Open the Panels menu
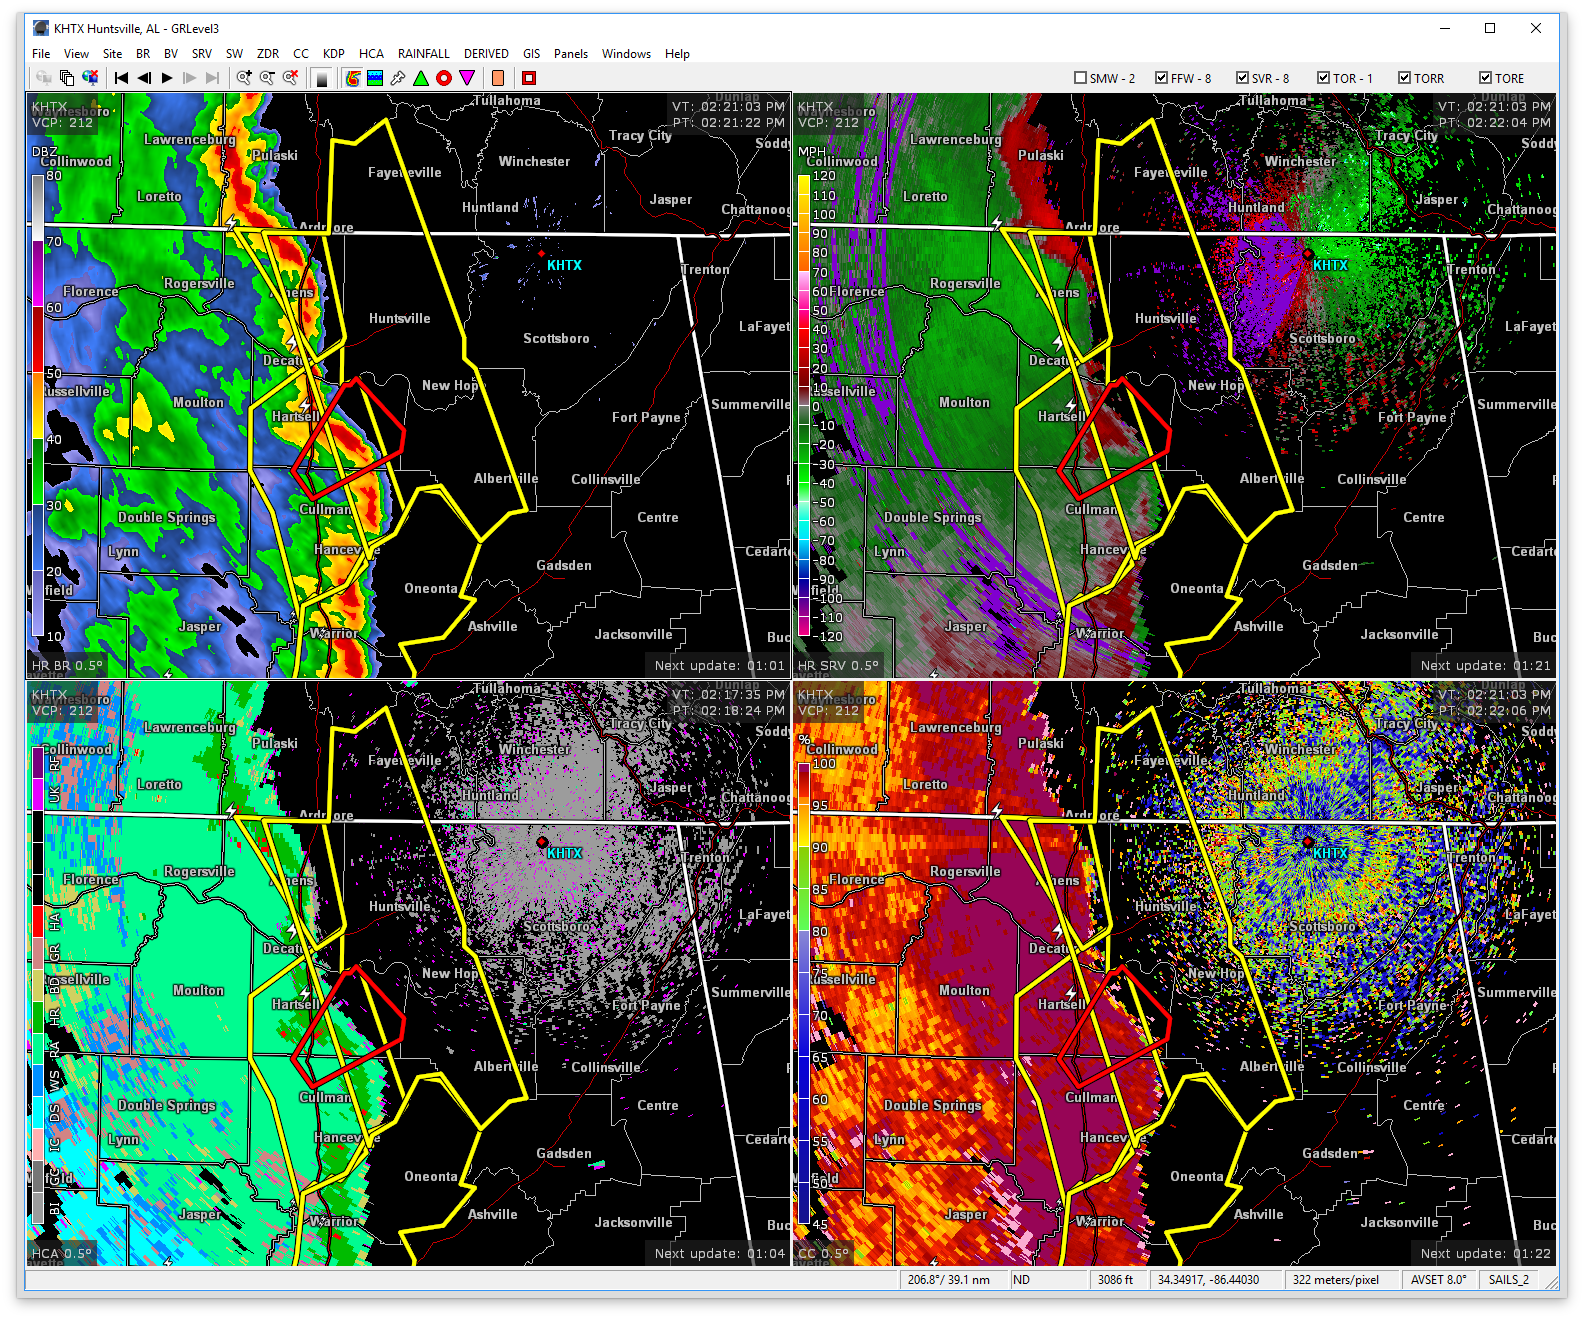1584x1319 pixels. [x=570, y=54]
